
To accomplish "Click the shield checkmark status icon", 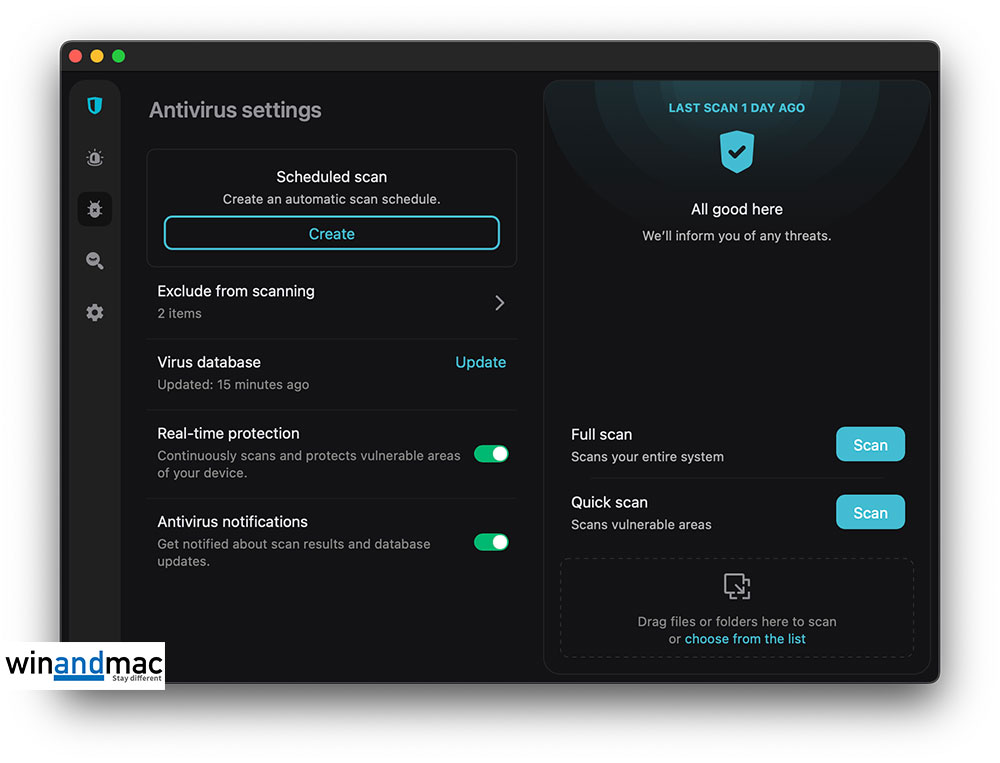I will [737, 152].
